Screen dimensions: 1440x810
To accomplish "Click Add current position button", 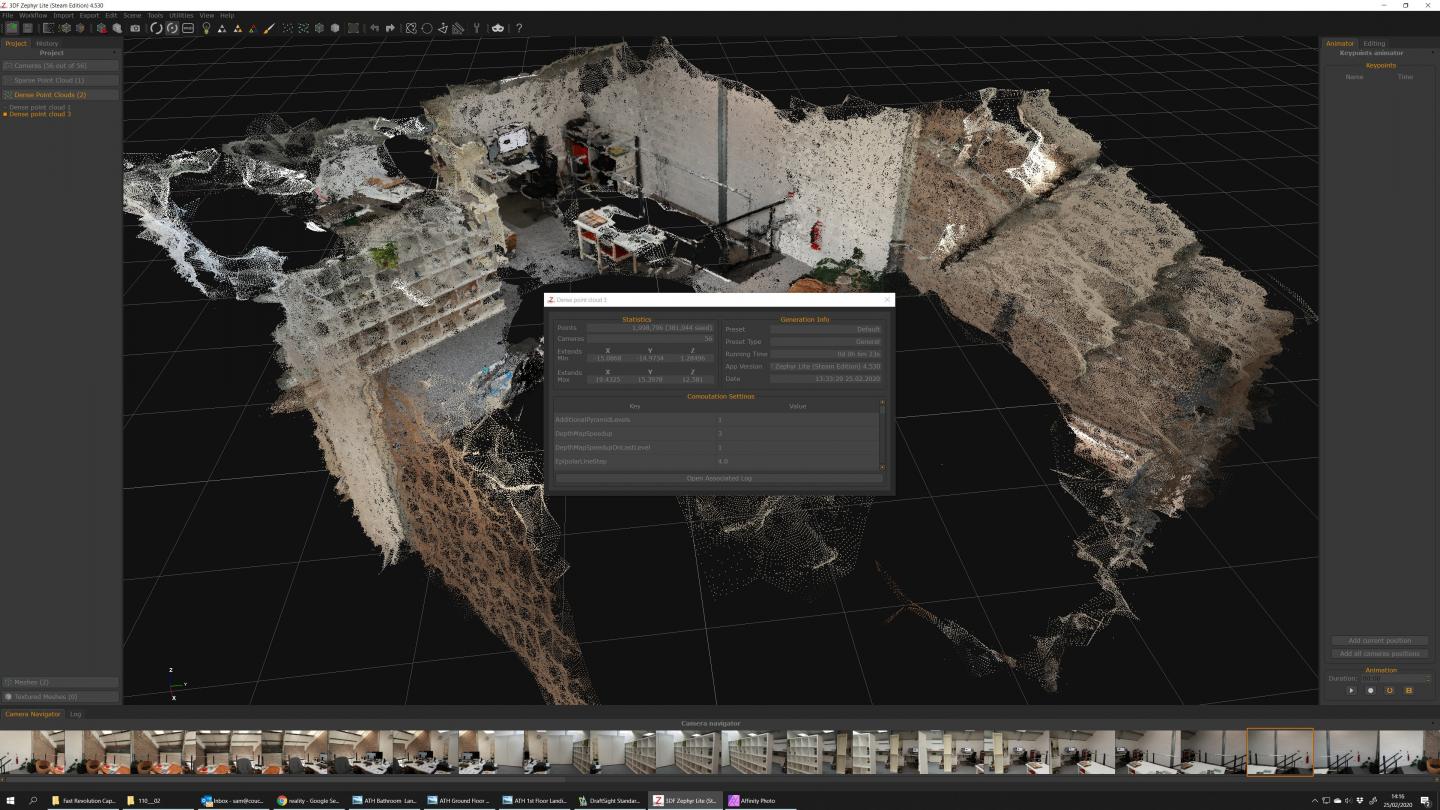I will tap(1379, 641).
